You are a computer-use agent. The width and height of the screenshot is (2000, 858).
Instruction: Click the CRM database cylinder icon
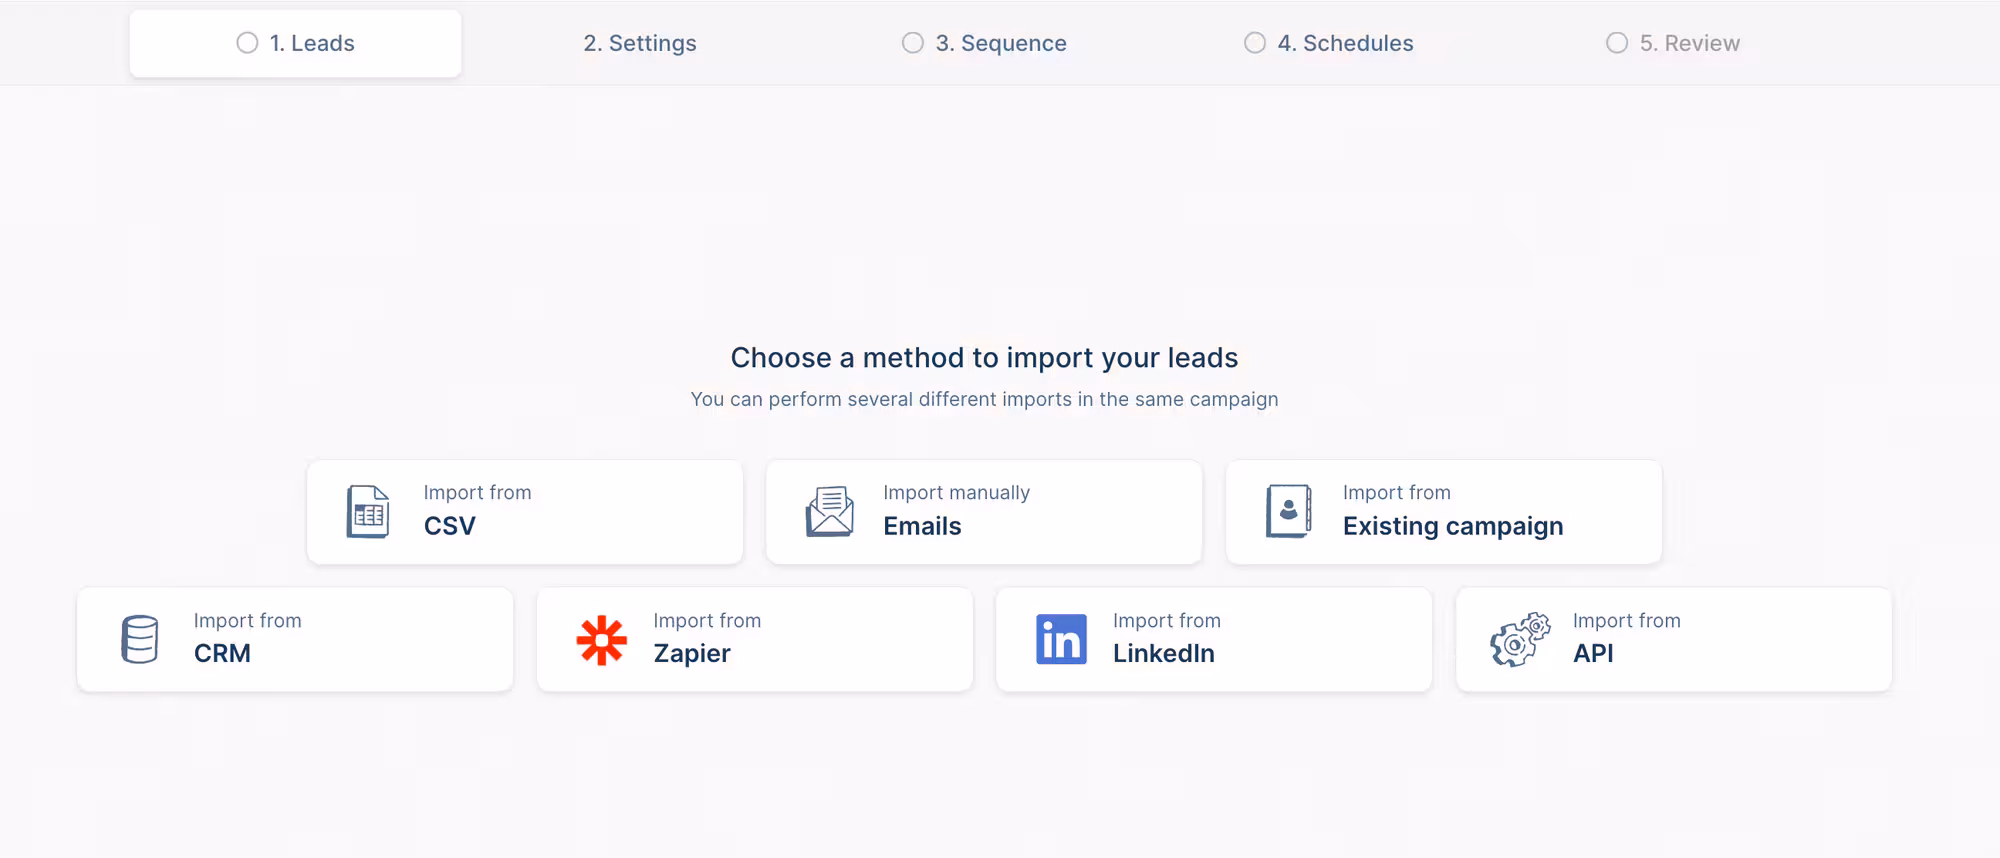click(x=140, y=639)
